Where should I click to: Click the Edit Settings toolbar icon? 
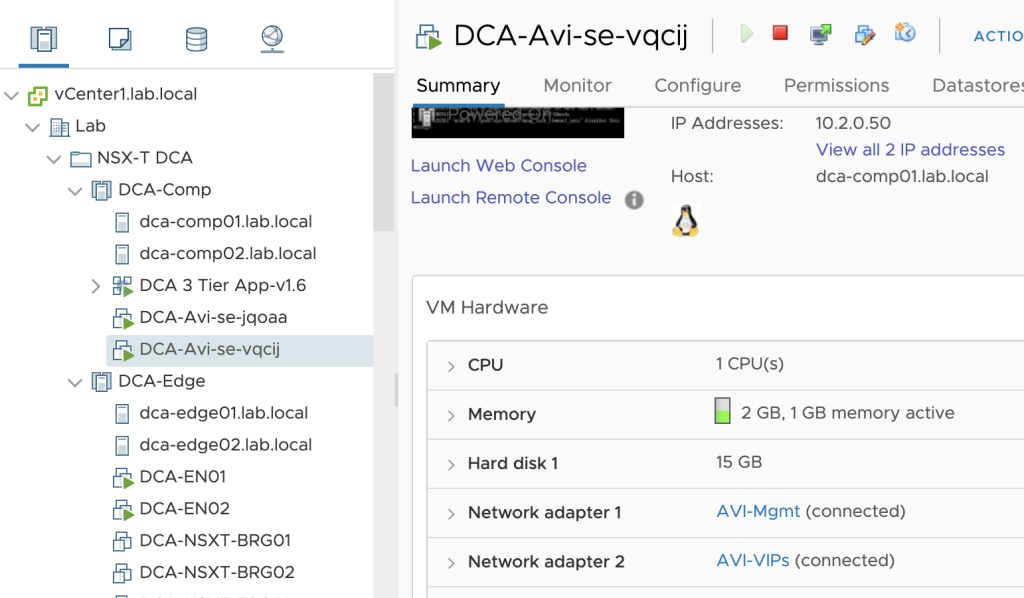pyautogui.click(x=865, y=35)
